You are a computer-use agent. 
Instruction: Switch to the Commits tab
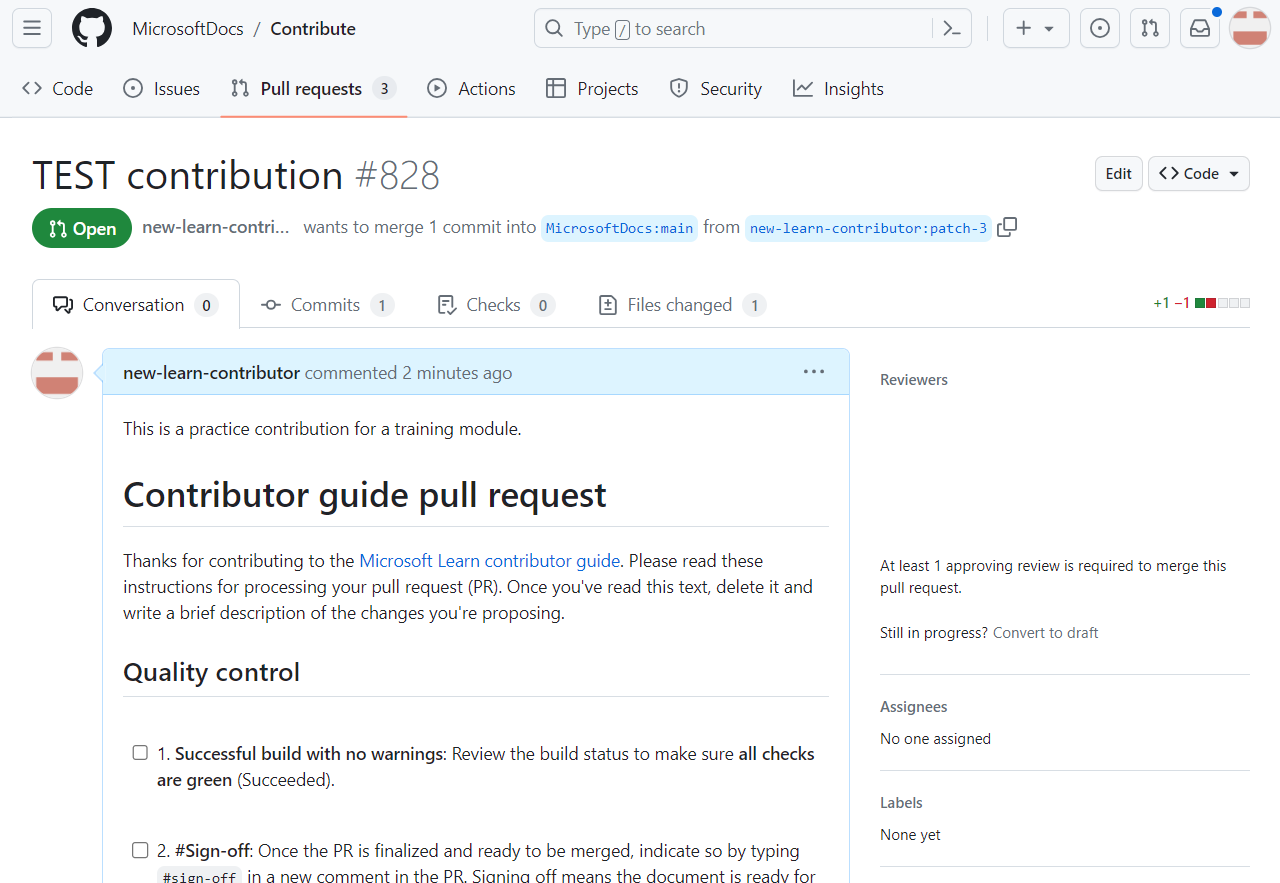point(327,304)
